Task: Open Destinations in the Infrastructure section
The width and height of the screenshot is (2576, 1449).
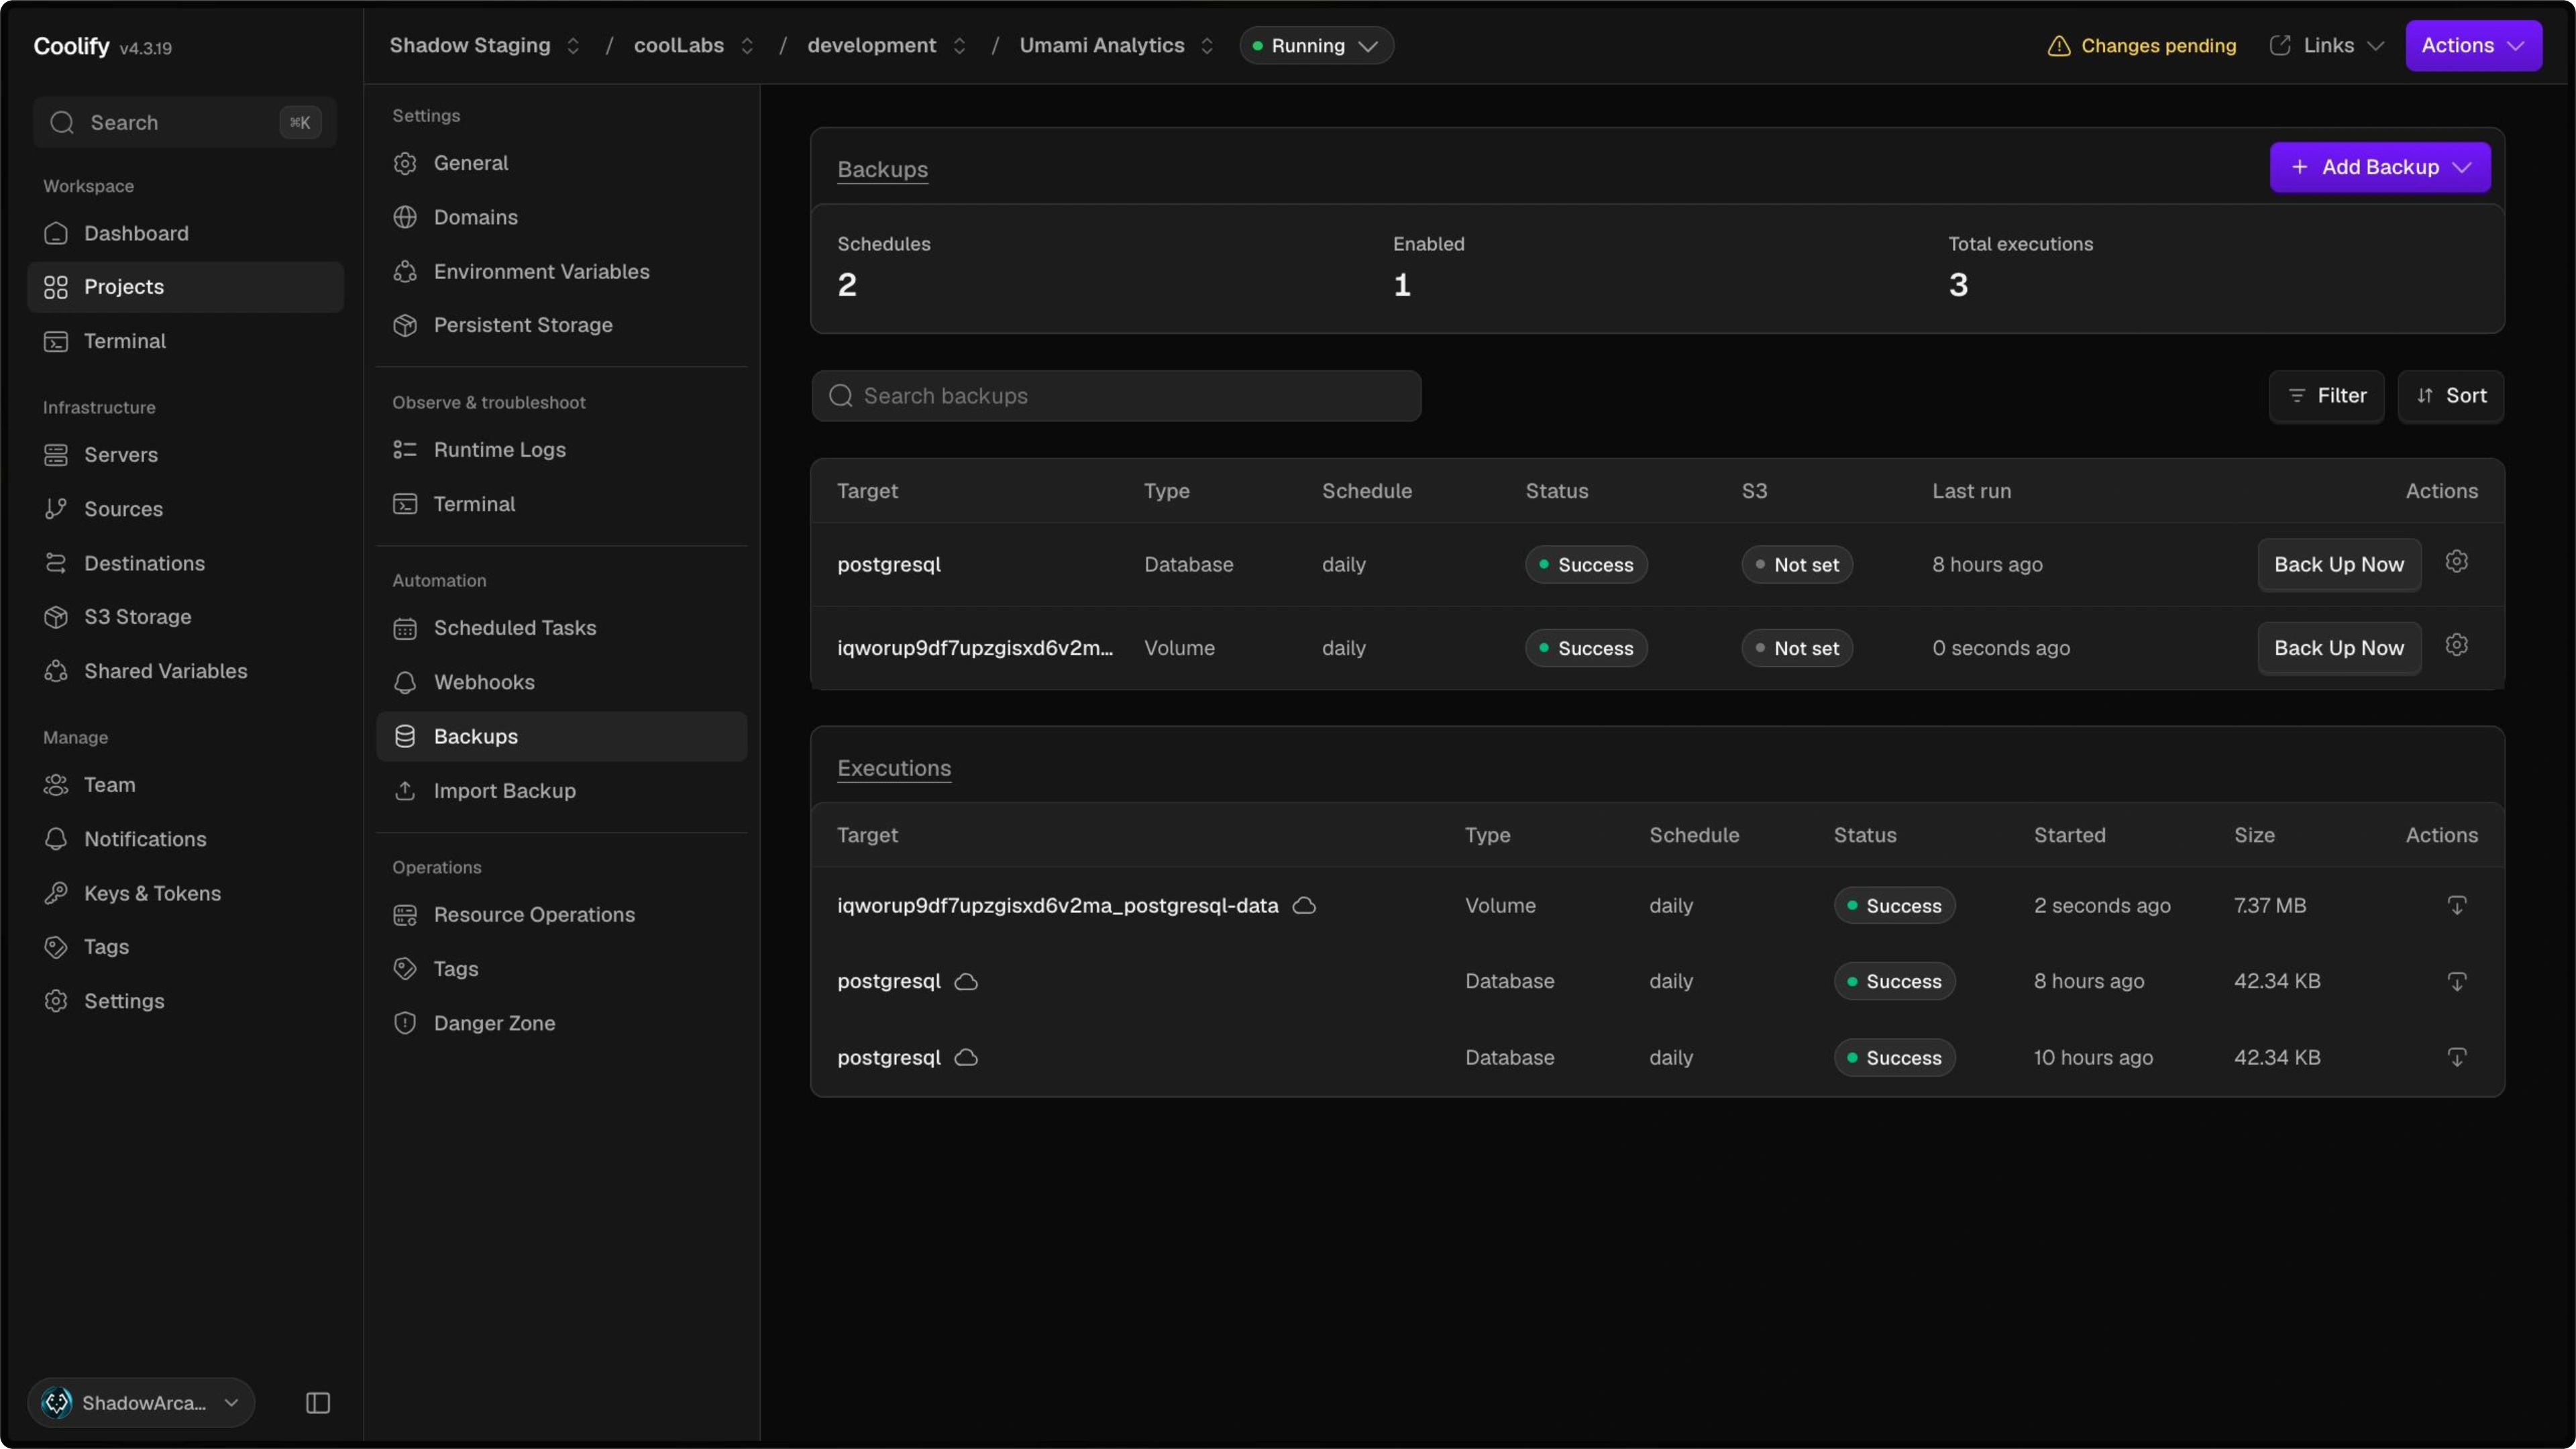Action: [x=186, y=563]
